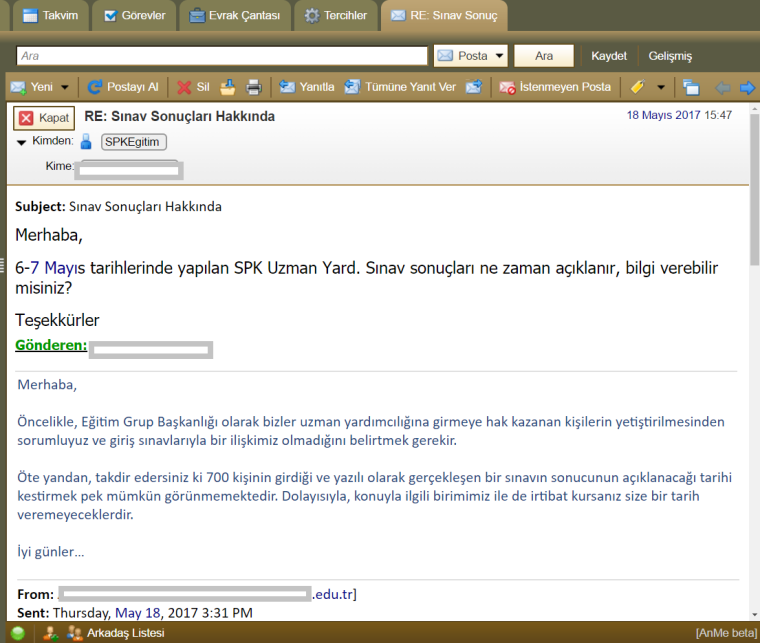
Task: Click the .edu.tr address link
Action: point(333,594)
